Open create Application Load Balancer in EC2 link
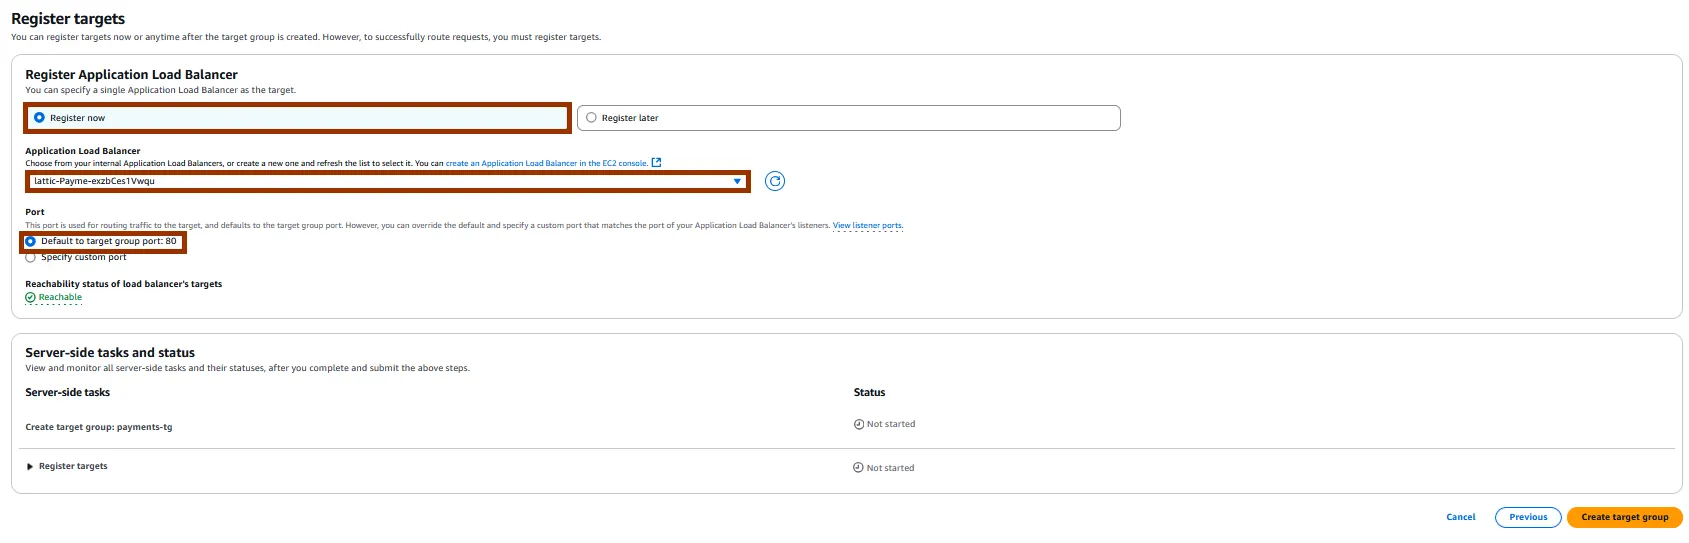 (546, 163)
